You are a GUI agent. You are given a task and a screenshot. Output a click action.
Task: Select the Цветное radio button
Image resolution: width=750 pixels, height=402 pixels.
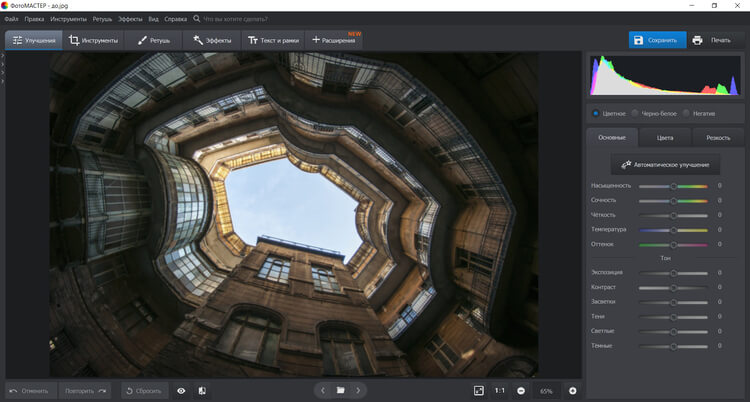click(x=597, y=113)
